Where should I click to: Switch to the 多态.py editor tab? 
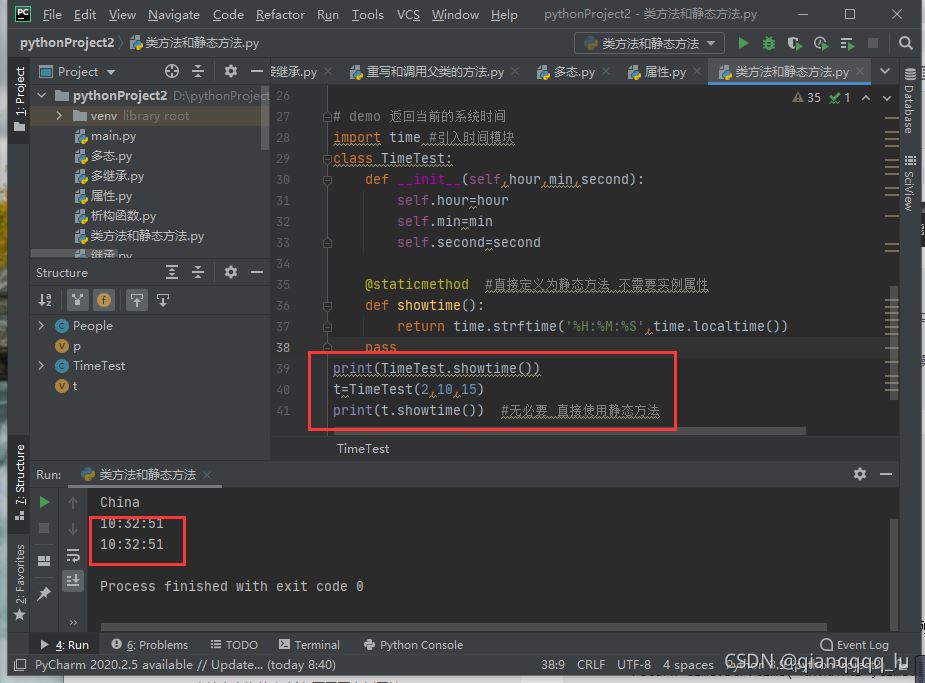(x=567, y=72)
